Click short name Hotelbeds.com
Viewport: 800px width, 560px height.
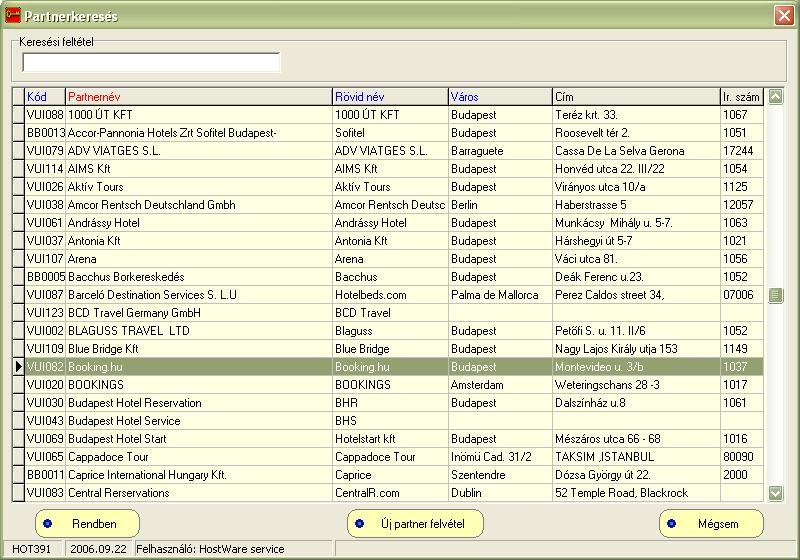(370, 295)
